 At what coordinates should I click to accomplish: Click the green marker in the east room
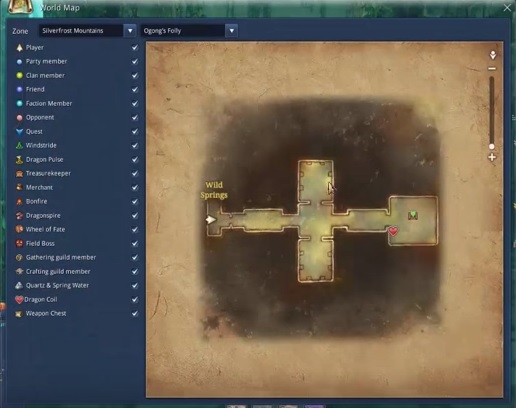[413, 215]
